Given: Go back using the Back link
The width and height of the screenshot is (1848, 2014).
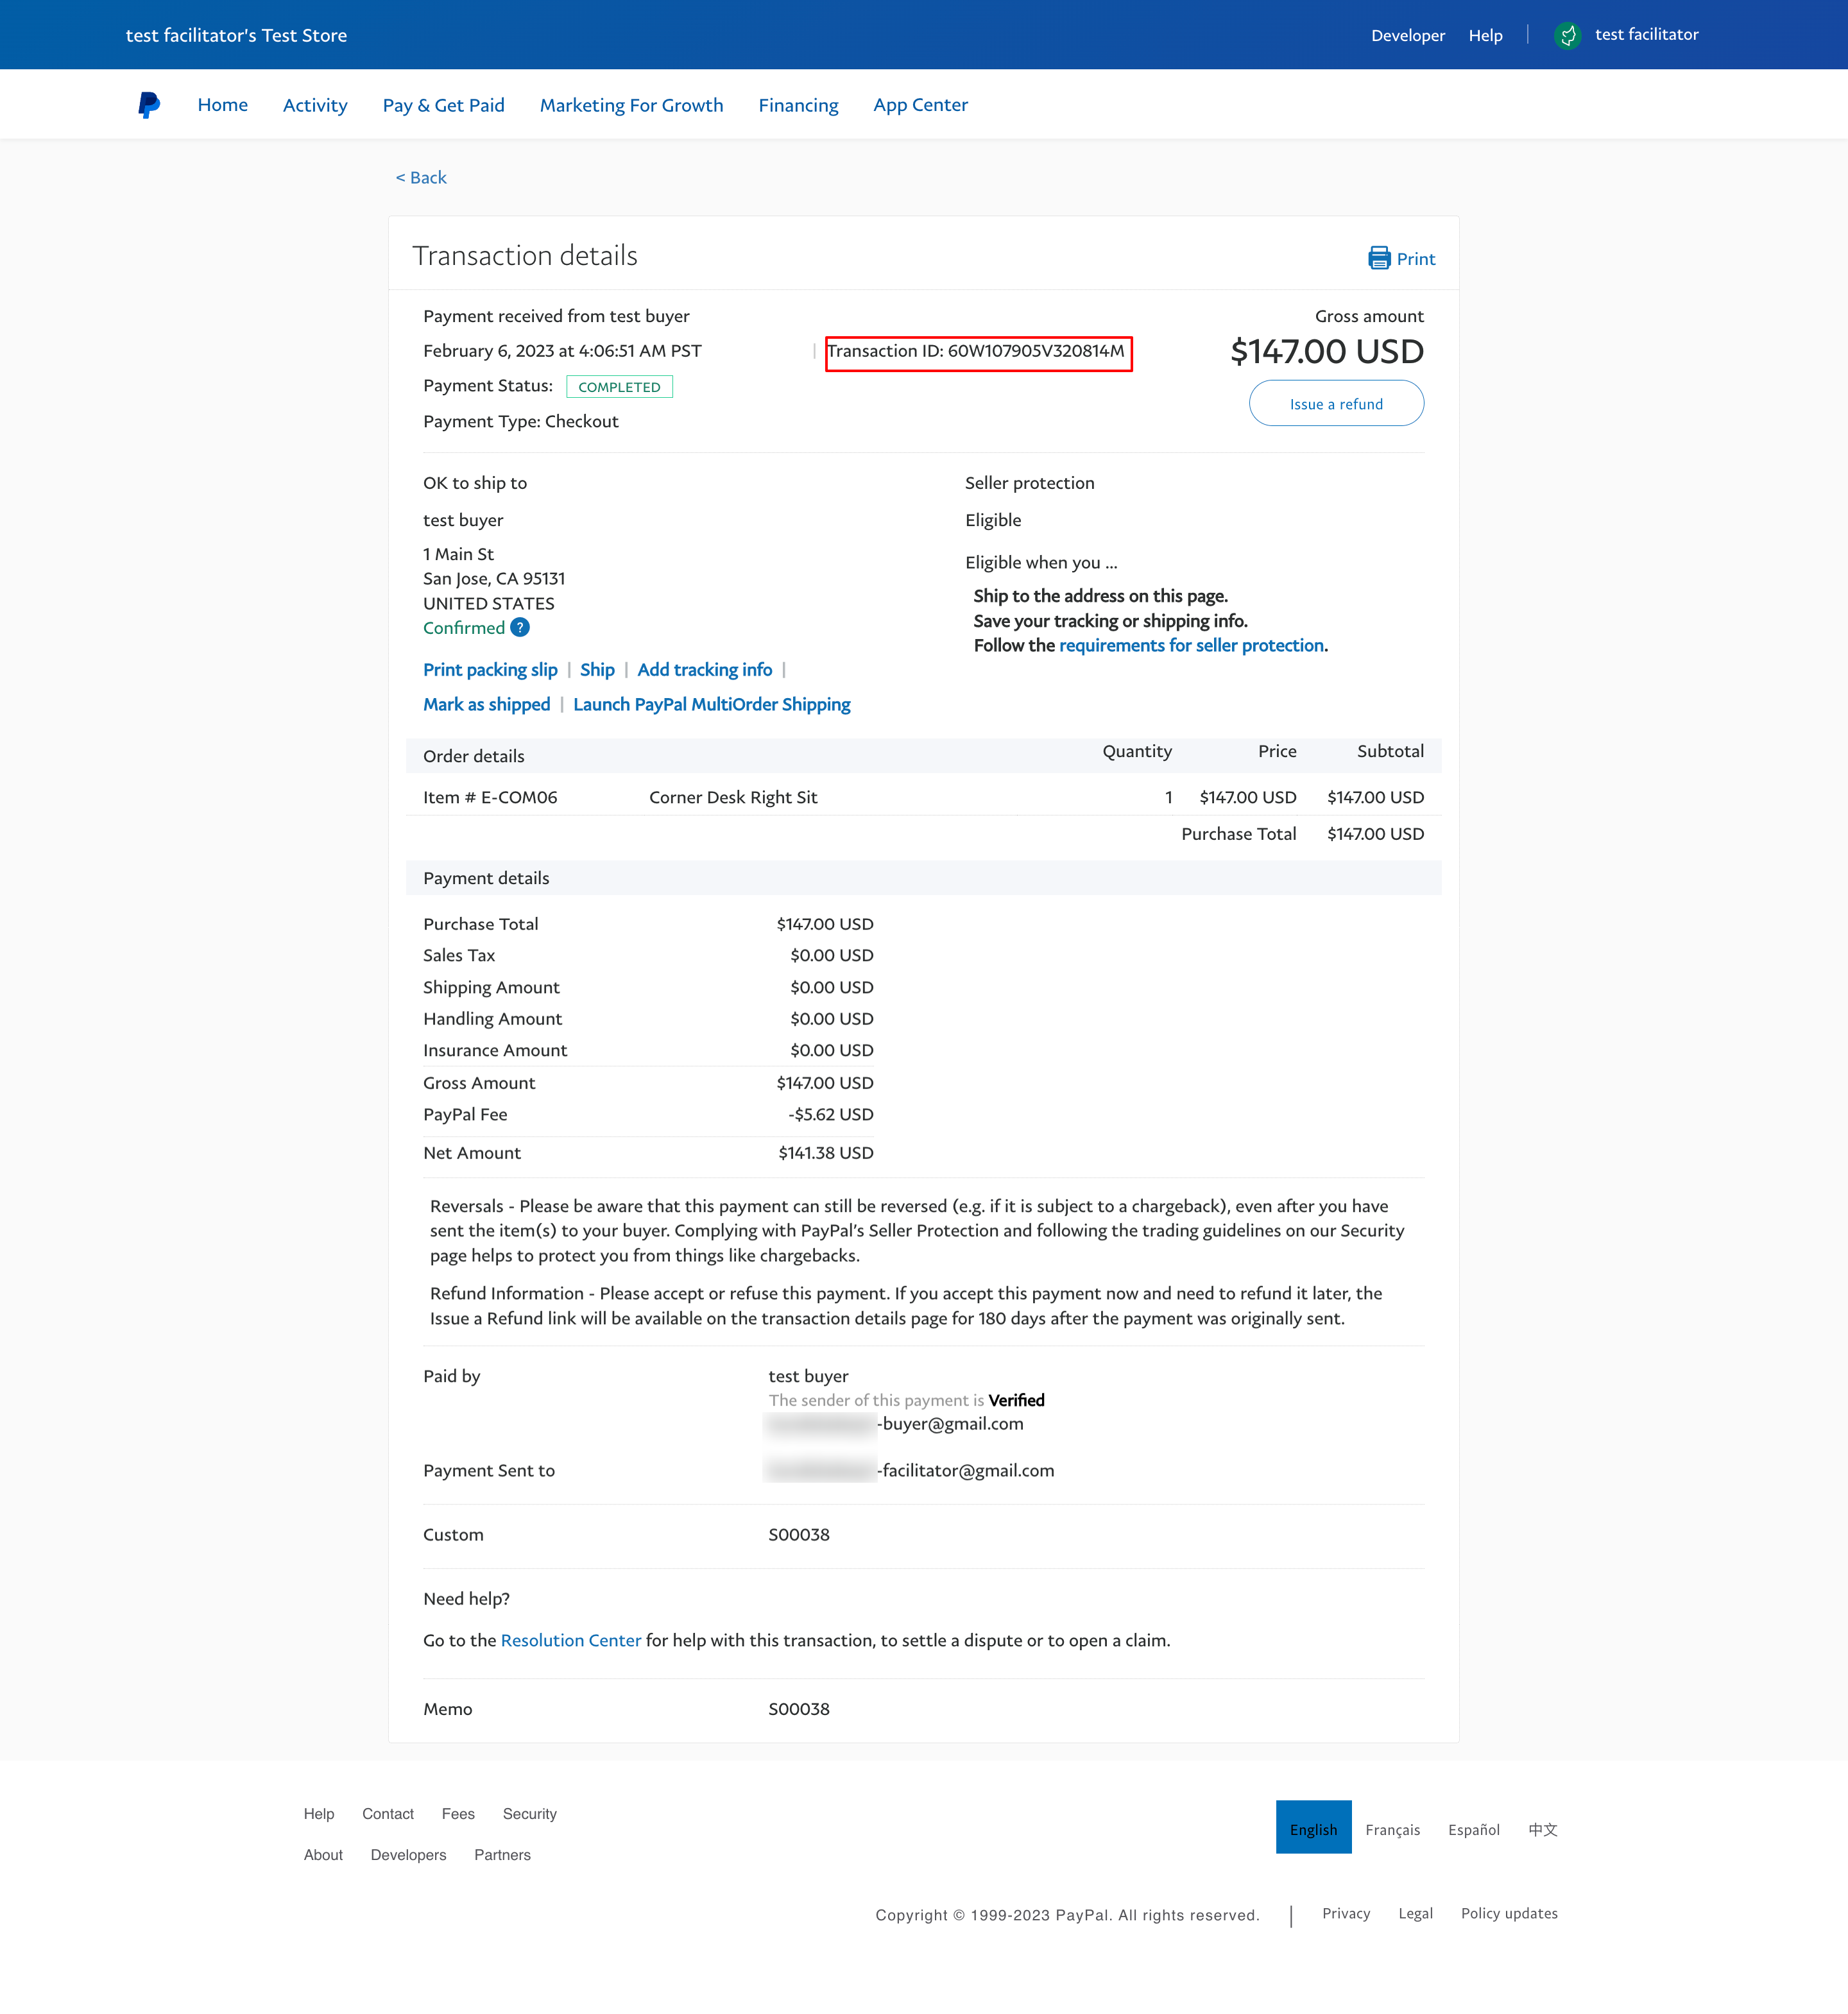Looking at the screenshot, I should pyautogui.click(x=421, y=177).
